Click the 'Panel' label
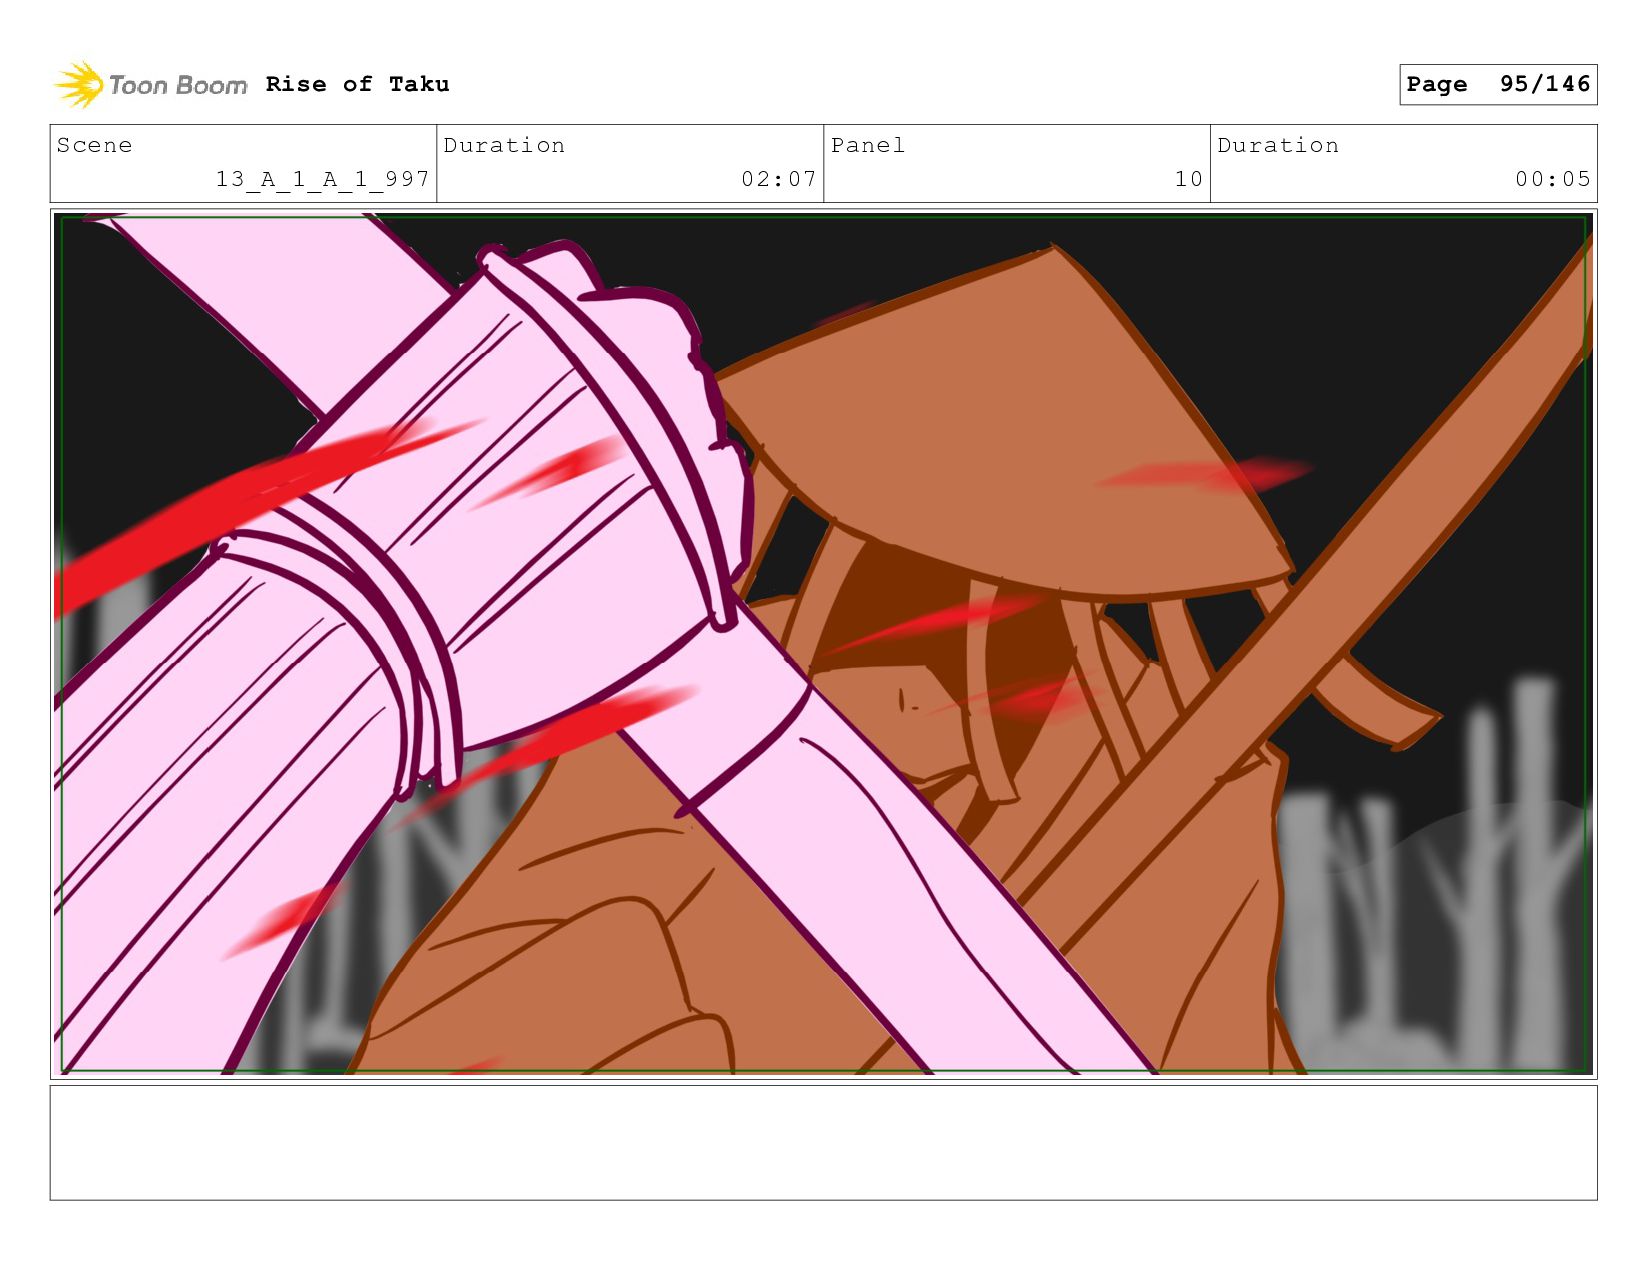The width and height of the screenshot is (1650, 1275). 868,145
